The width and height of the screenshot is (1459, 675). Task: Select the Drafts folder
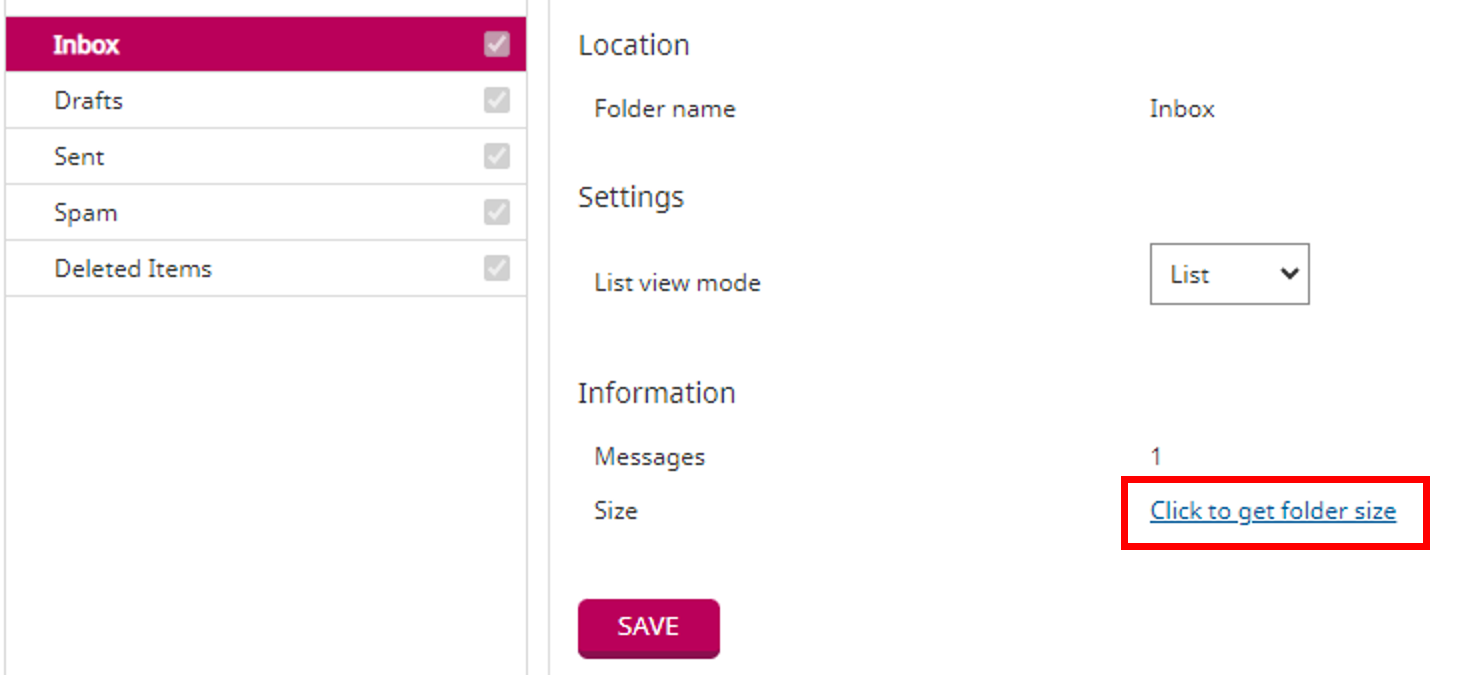(x=90, y=100)
